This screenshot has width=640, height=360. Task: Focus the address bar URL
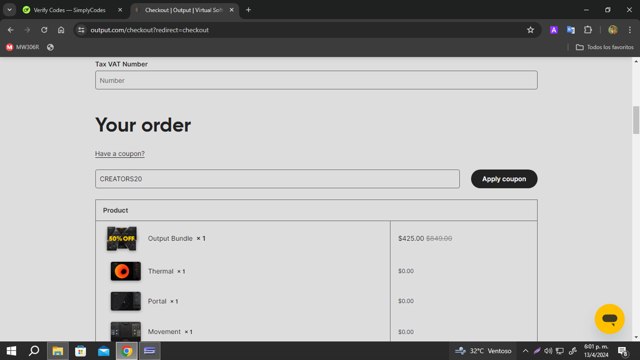tap(149, 30)
